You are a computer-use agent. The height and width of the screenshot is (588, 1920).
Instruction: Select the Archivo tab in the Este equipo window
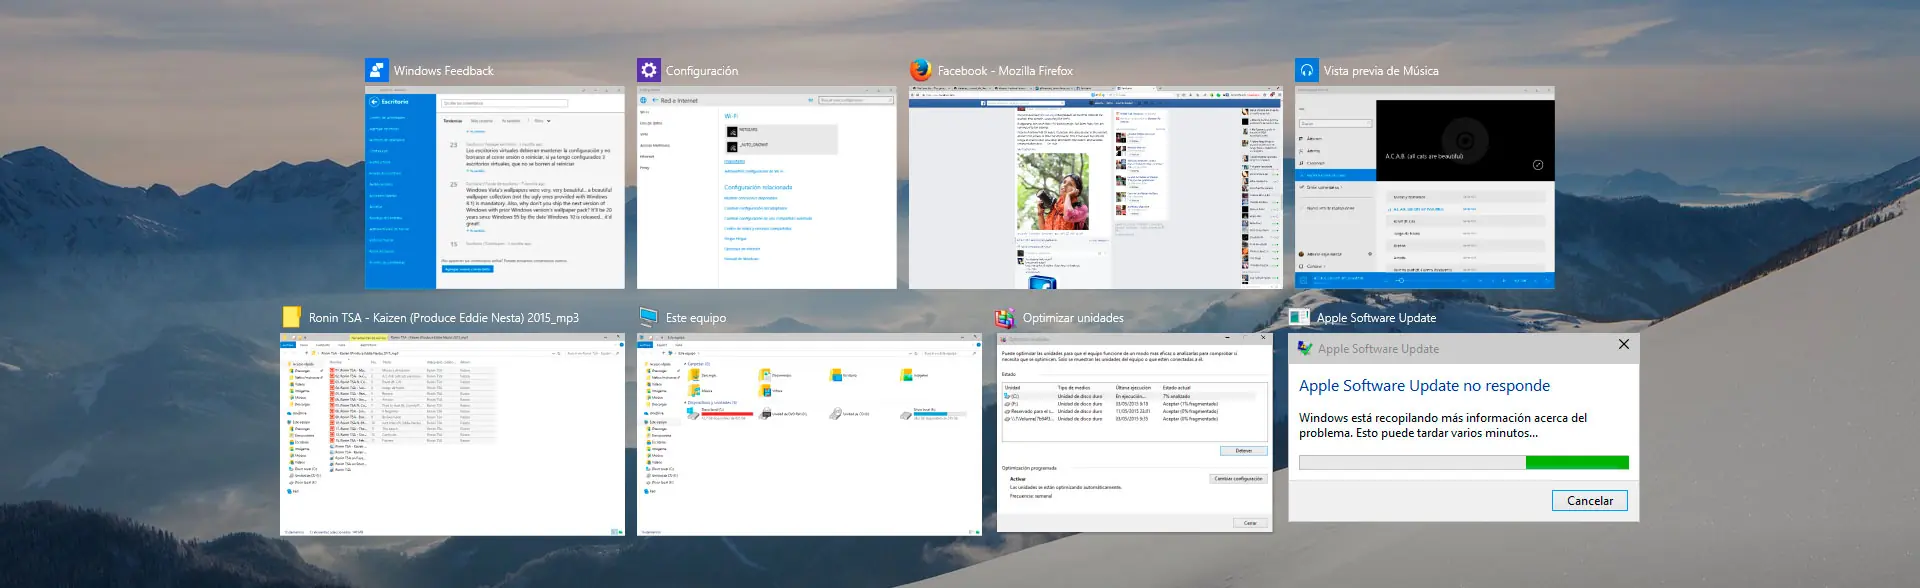pos(645,345)
